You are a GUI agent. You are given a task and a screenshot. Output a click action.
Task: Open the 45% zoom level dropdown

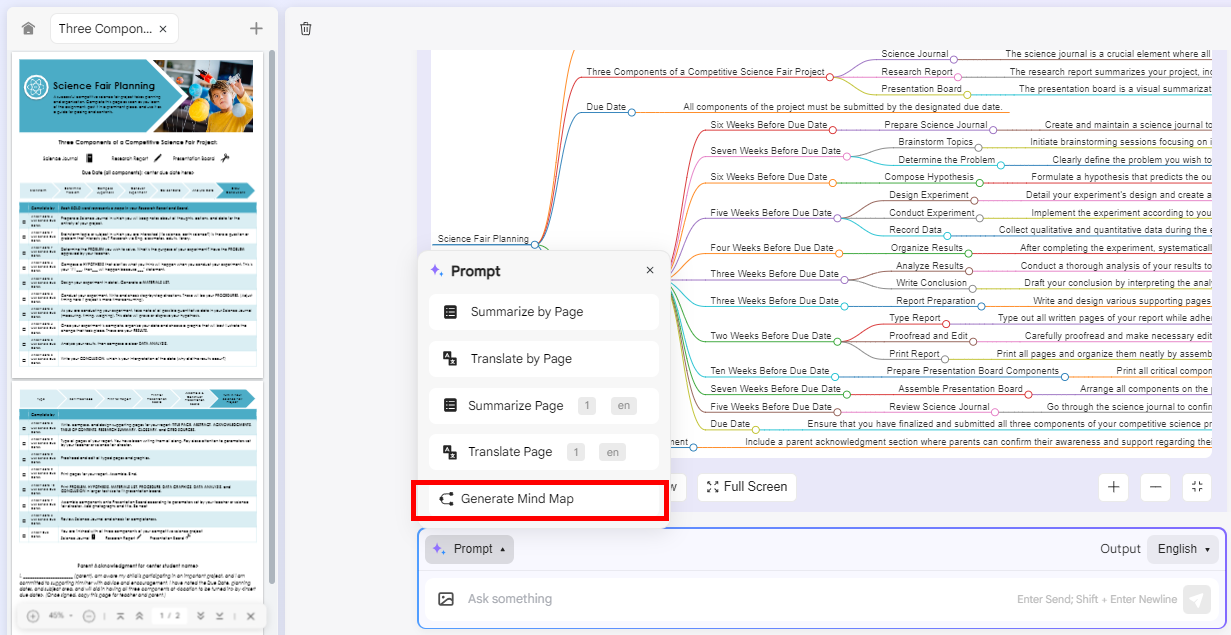pos(60,616)
